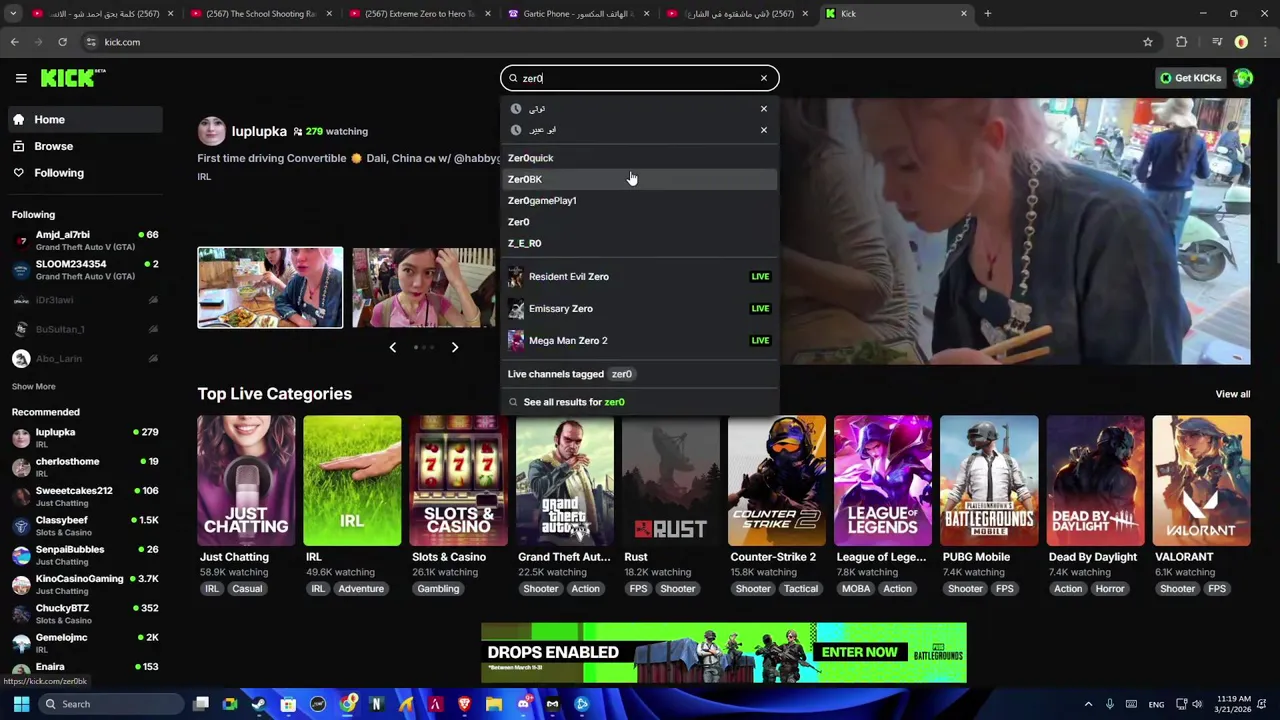Open IRL category card

352,481
